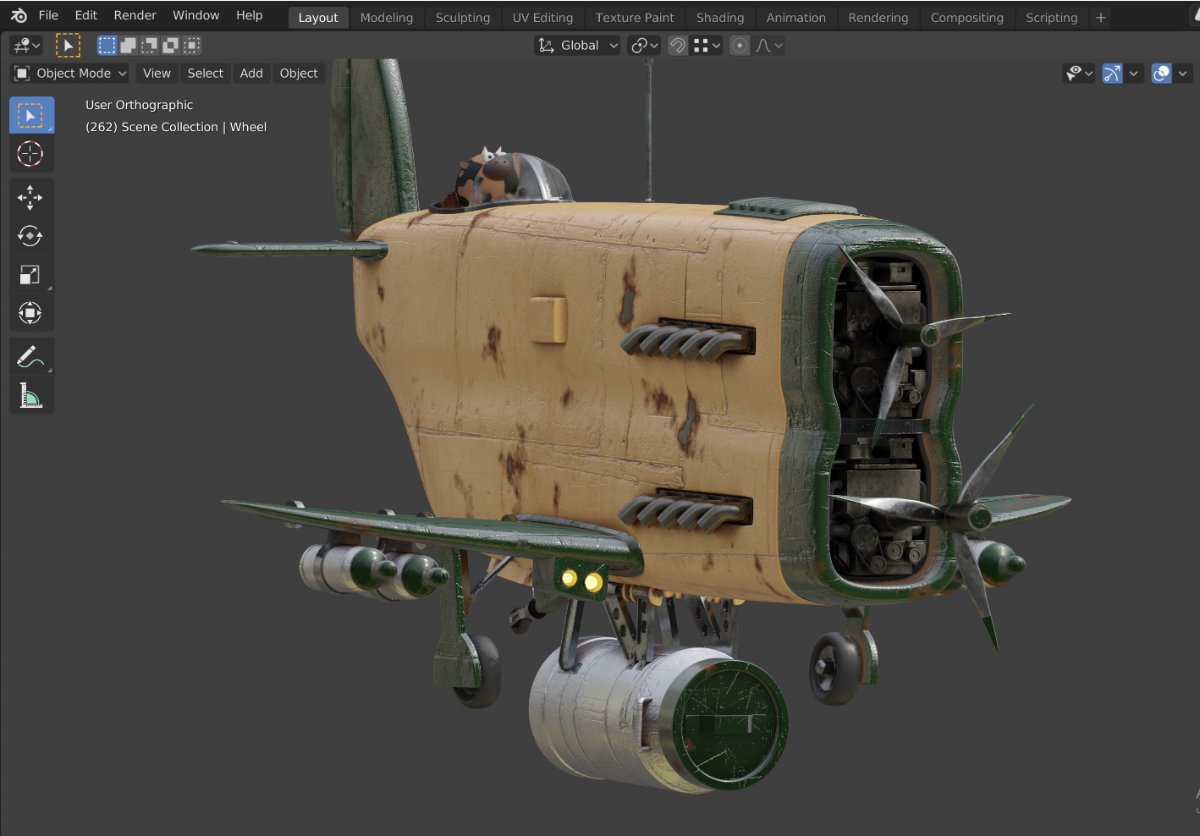Expand the pivot point dropdown
Viewport: 1200px width, 836px height.
coord(644,45)
